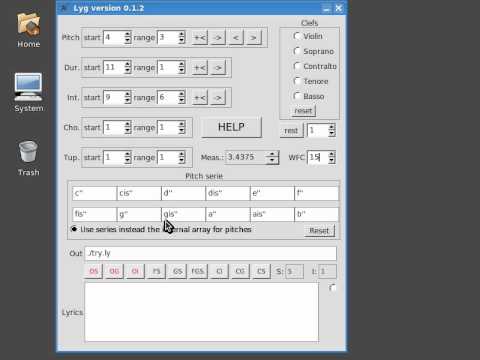The height and width of the screenshot is (360, 480).
Task: Click the c'' pitch serie cell
Action: pyautogui.click(x=95, y=193)
